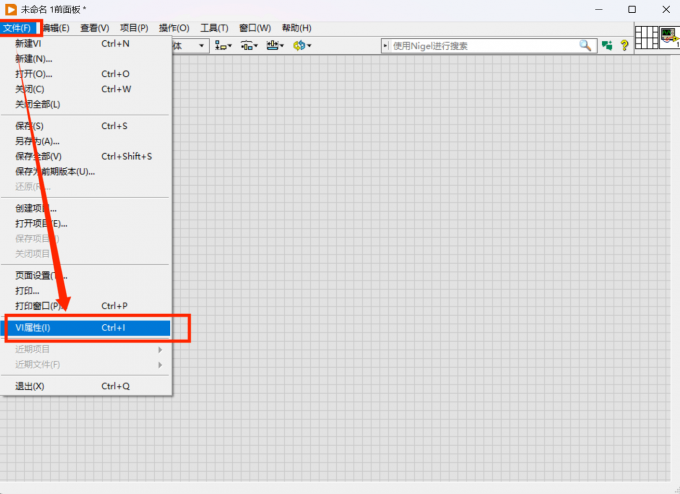Select 关闭全部(L) menu entry
This screenshot has width=680, height=494.
(86, 105)
